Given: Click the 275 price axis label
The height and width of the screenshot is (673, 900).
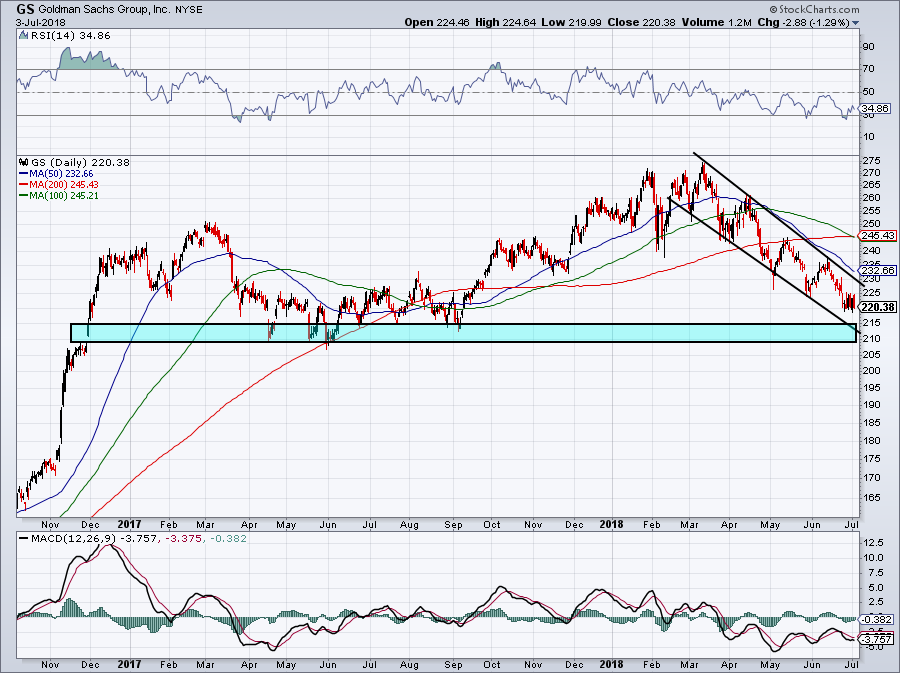Looking at the screenshot, I should coord(872,161).
